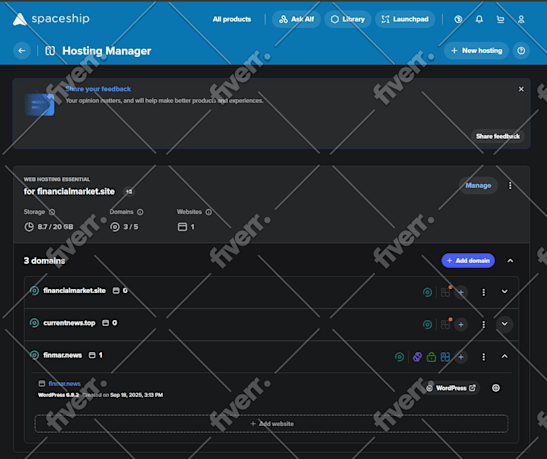Click green domain status icon for currentnews.top
This screenshot has height=459, width=547.
[427, 324]
